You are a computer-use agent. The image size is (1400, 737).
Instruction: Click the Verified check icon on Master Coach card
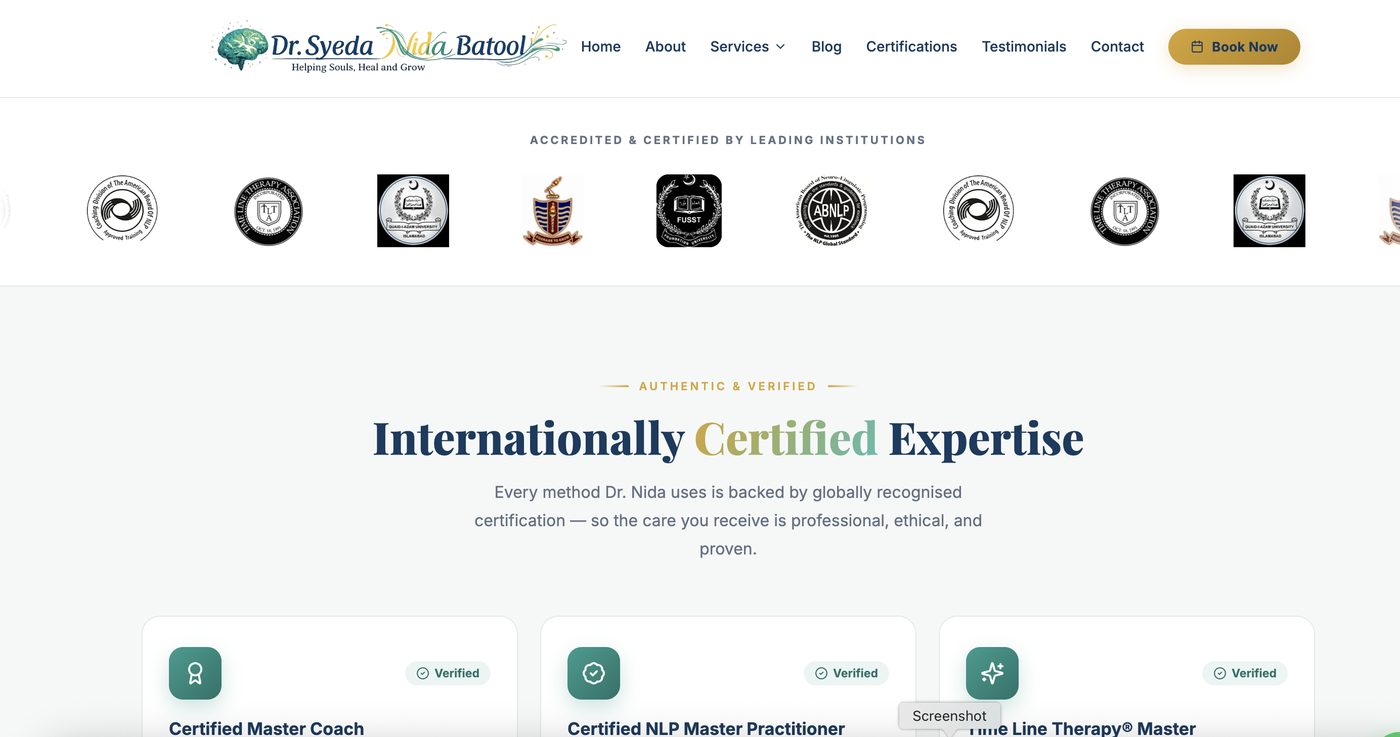[423, 673]
